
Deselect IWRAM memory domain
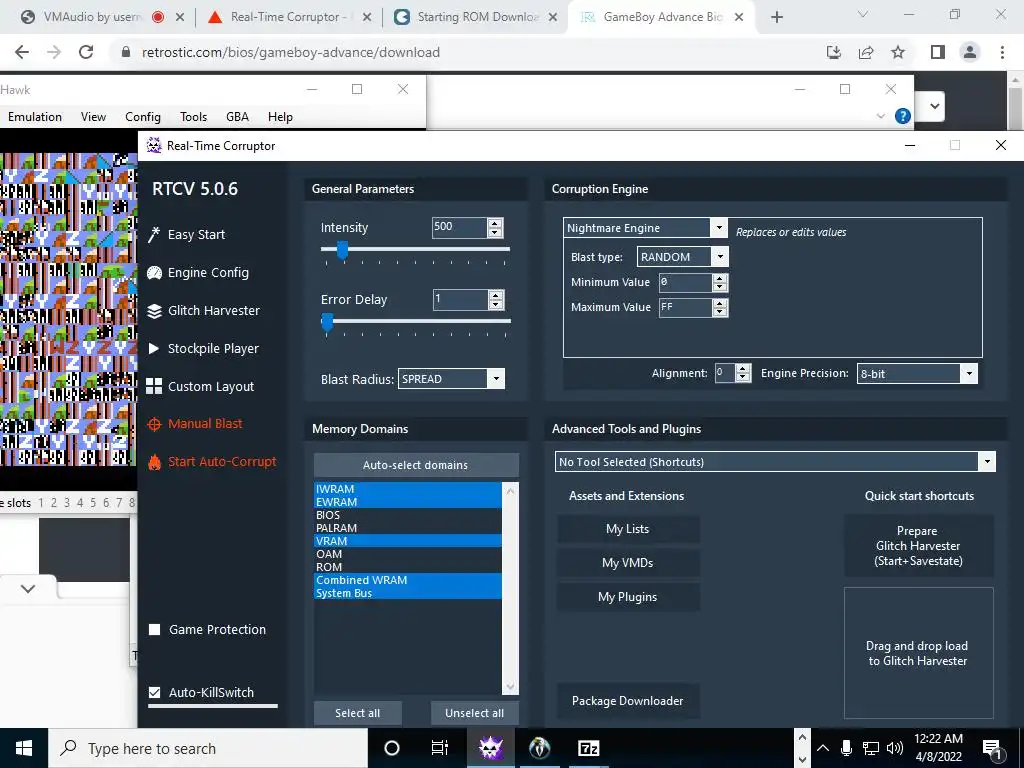click(x=408, y=488)
